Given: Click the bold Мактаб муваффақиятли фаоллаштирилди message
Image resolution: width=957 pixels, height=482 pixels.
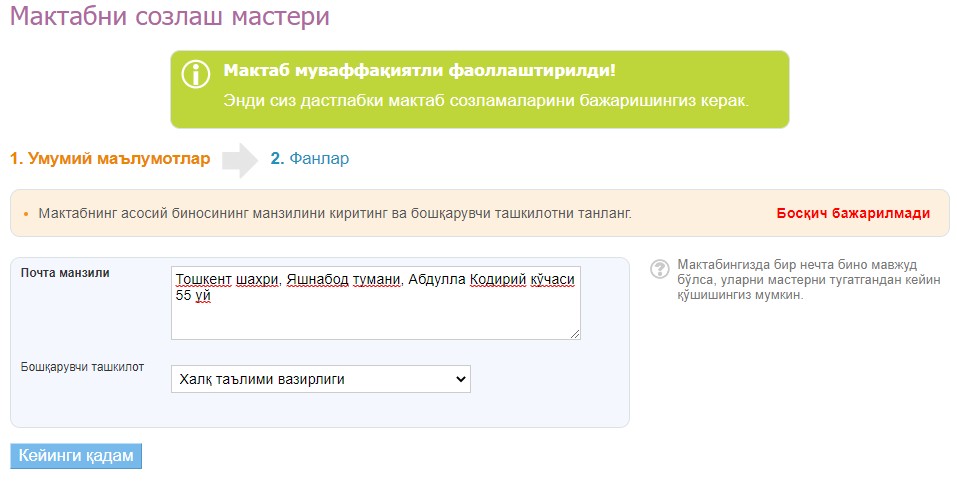Looking at the screenshot, I should click(x=420, y=72).
